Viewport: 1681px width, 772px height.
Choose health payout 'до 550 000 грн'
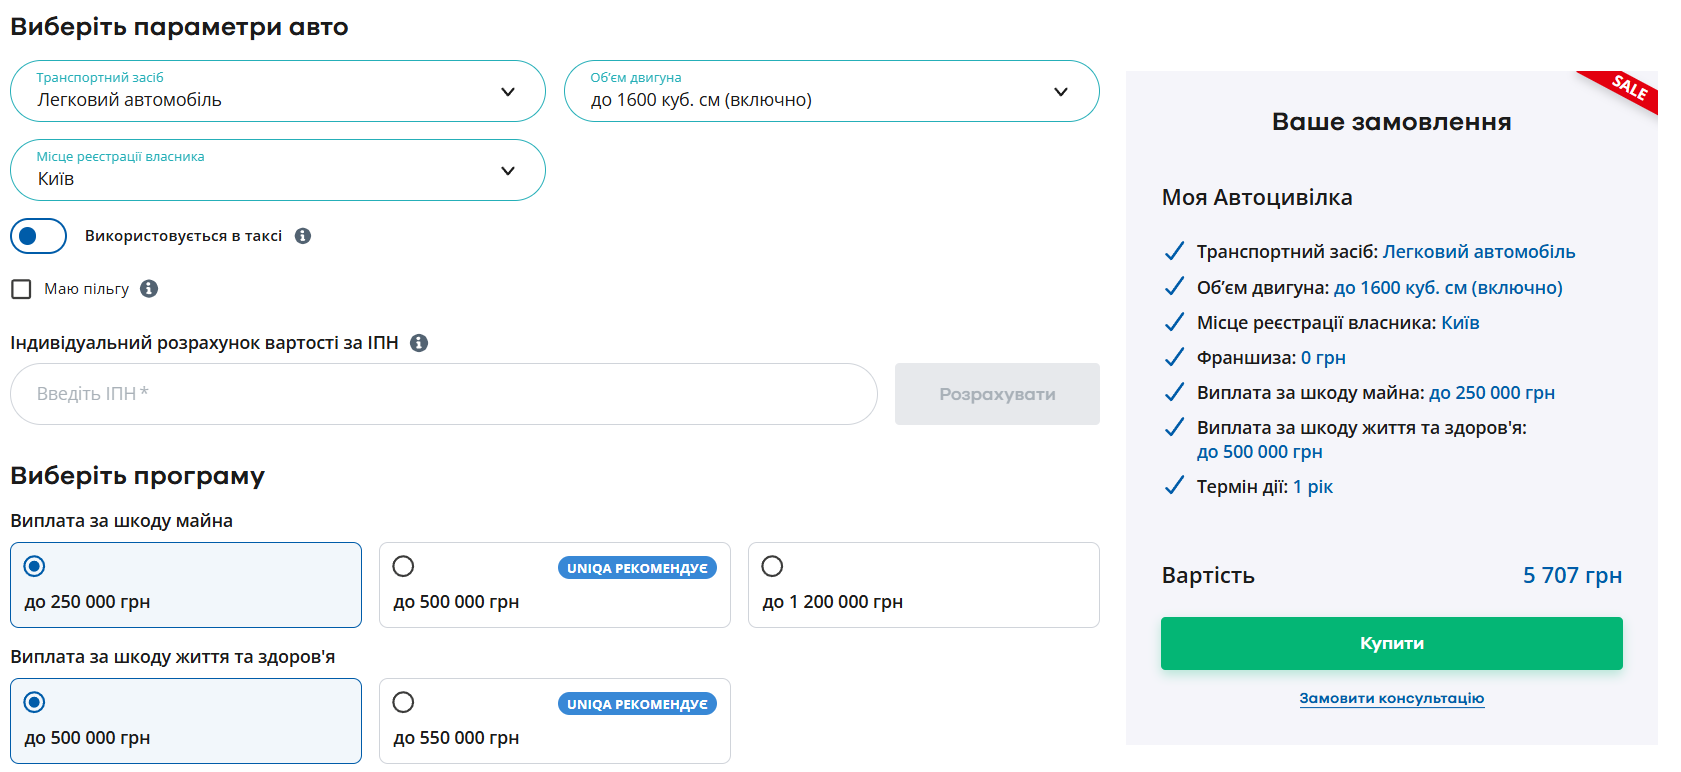click(403, 703)
